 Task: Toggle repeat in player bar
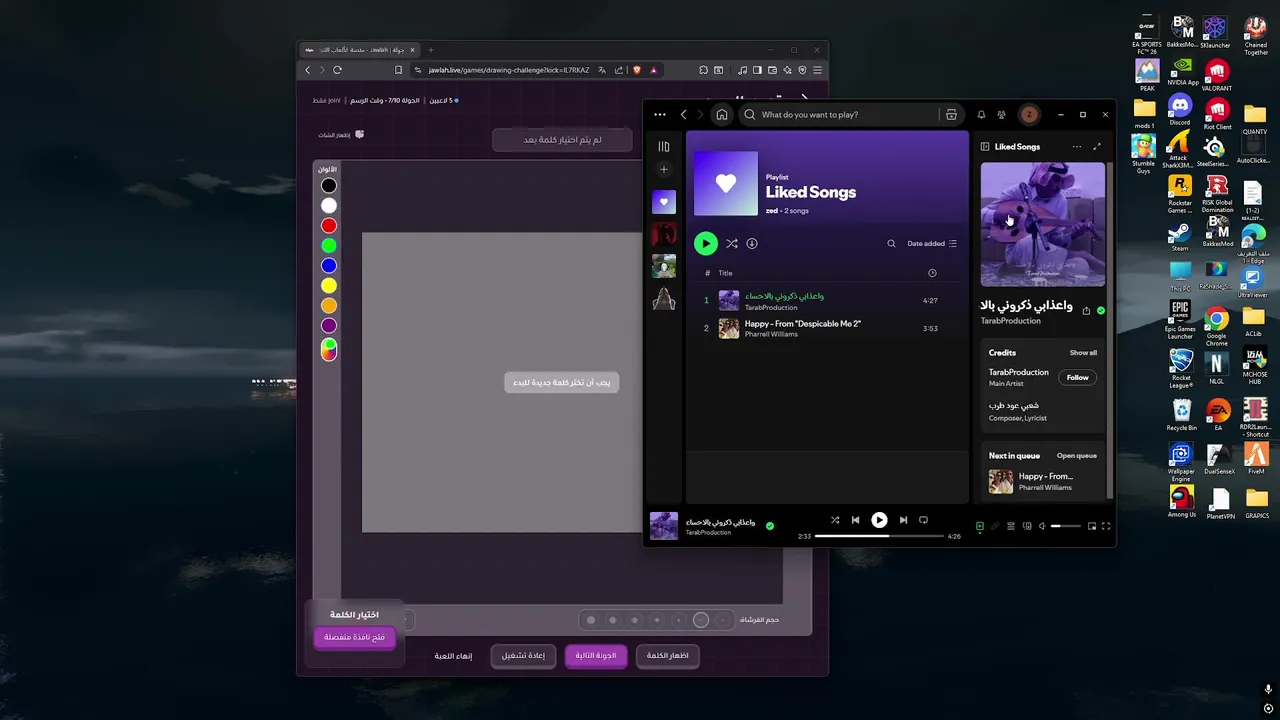coord(923,520)
